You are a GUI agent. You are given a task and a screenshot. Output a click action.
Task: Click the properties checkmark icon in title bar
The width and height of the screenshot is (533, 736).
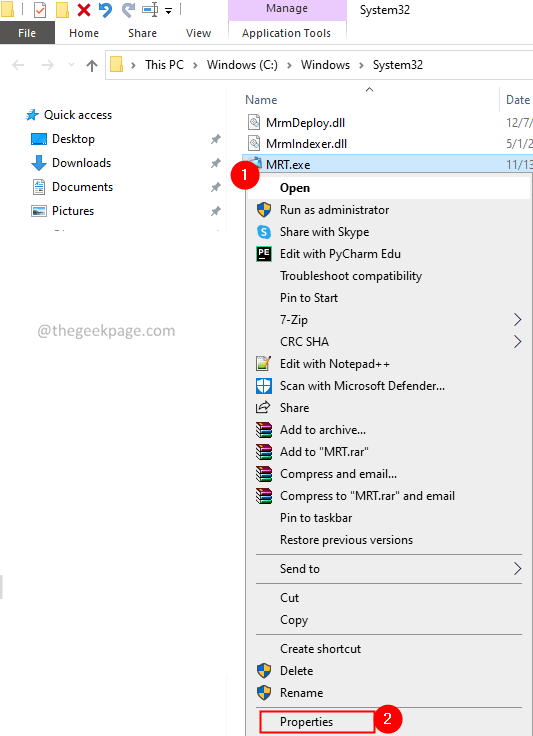point(40,10)
